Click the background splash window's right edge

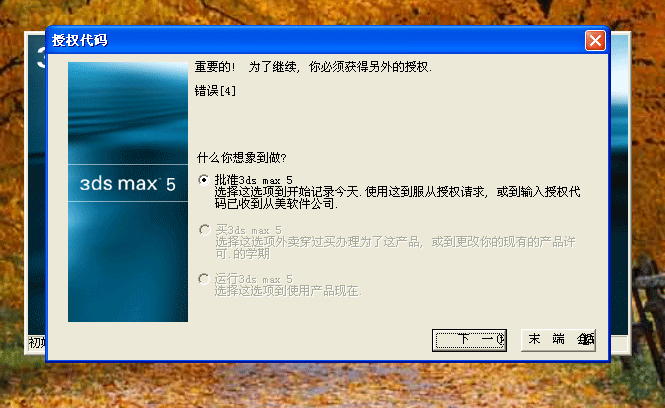pos(620,191)
